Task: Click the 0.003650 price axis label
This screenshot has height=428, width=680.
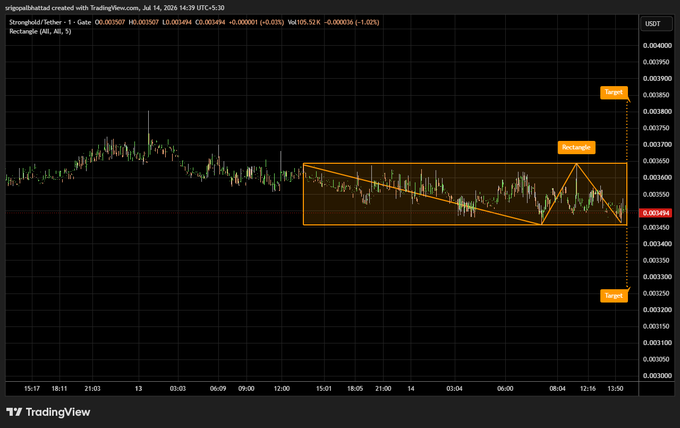Action: point(656,161)
